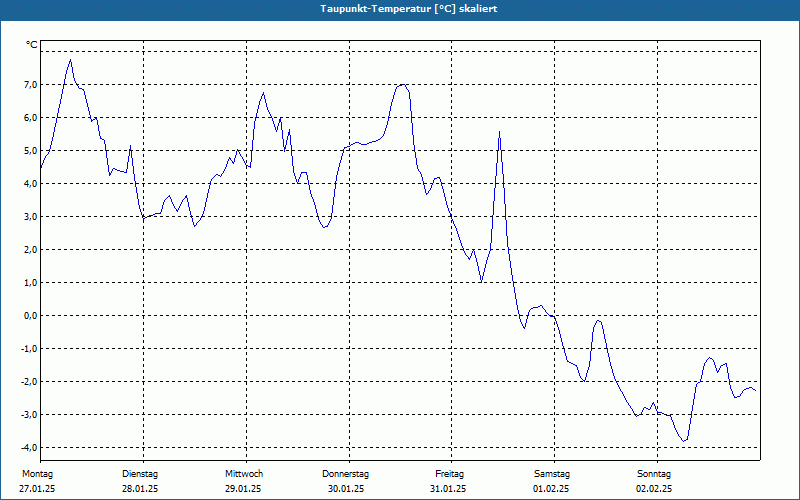This screenshot has width=800, height=500.
Task: Click the date 29.01.25
Action: (243, 489)
